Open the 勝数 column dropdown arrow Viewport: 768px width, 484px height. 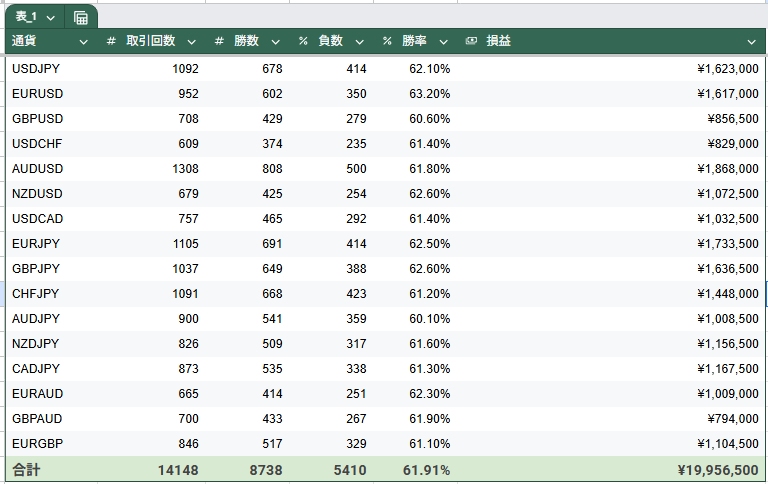276,42
